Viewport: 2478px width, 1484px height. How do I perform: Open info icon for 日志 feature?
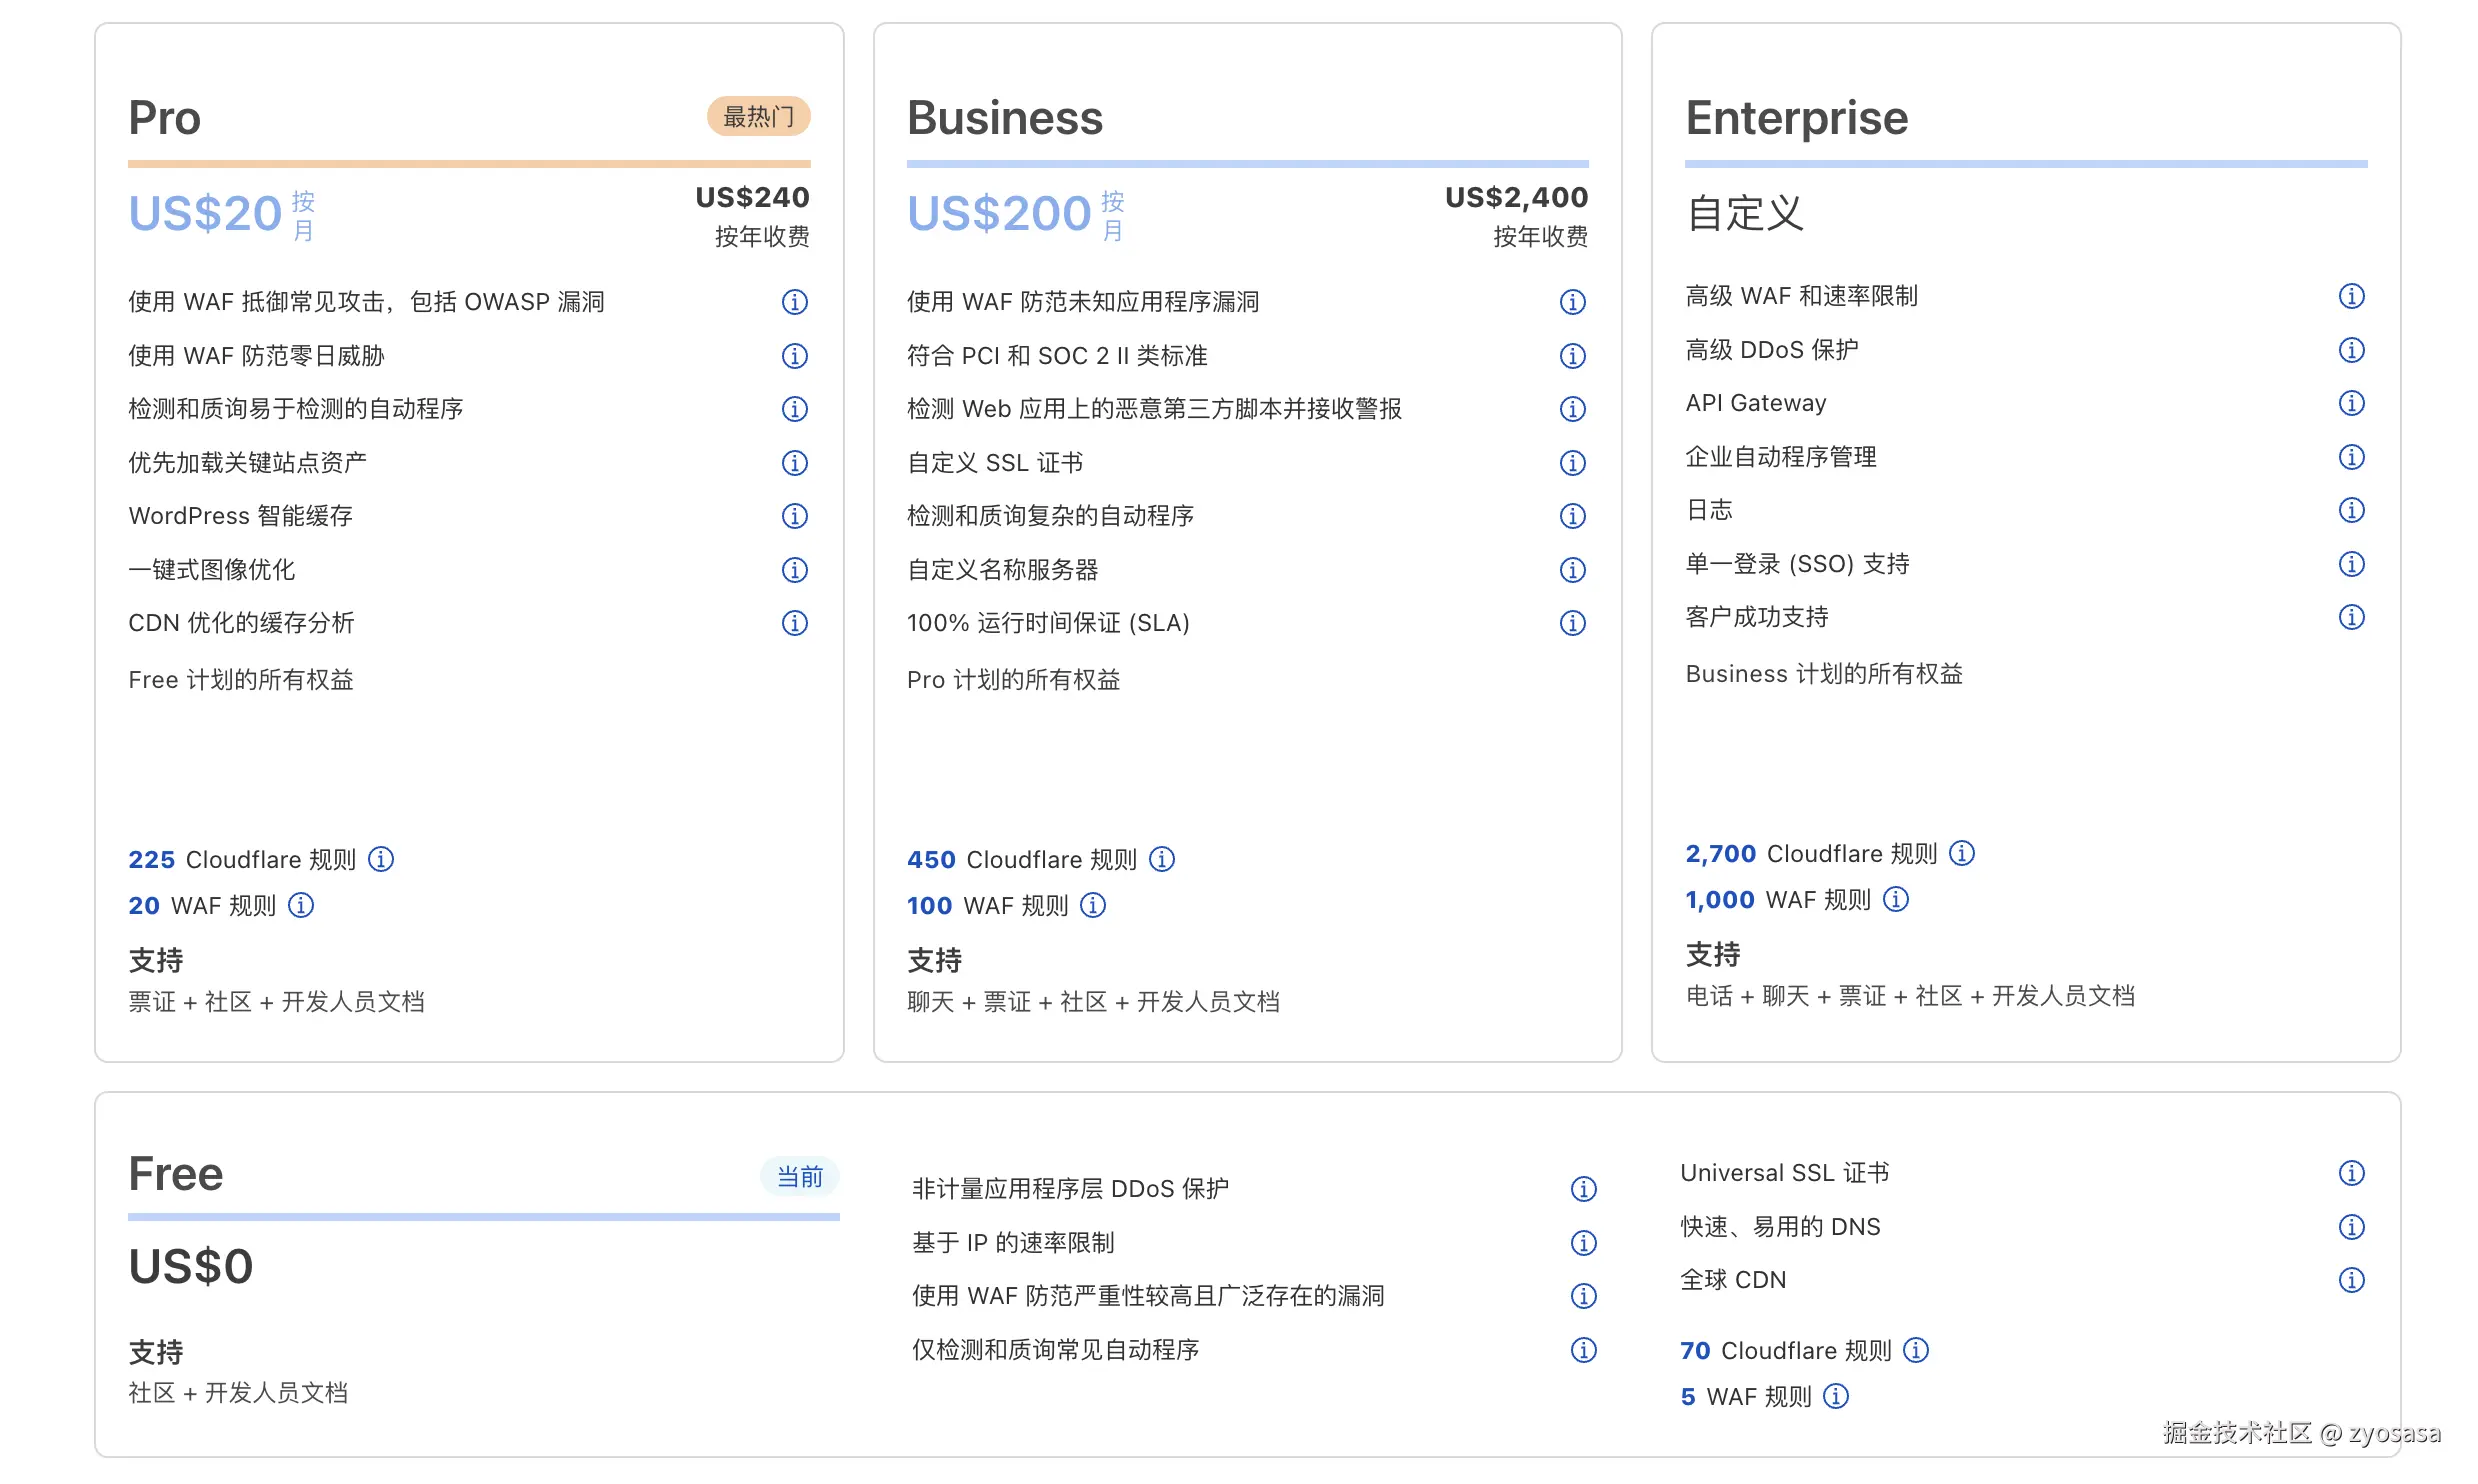point(2352,510)
